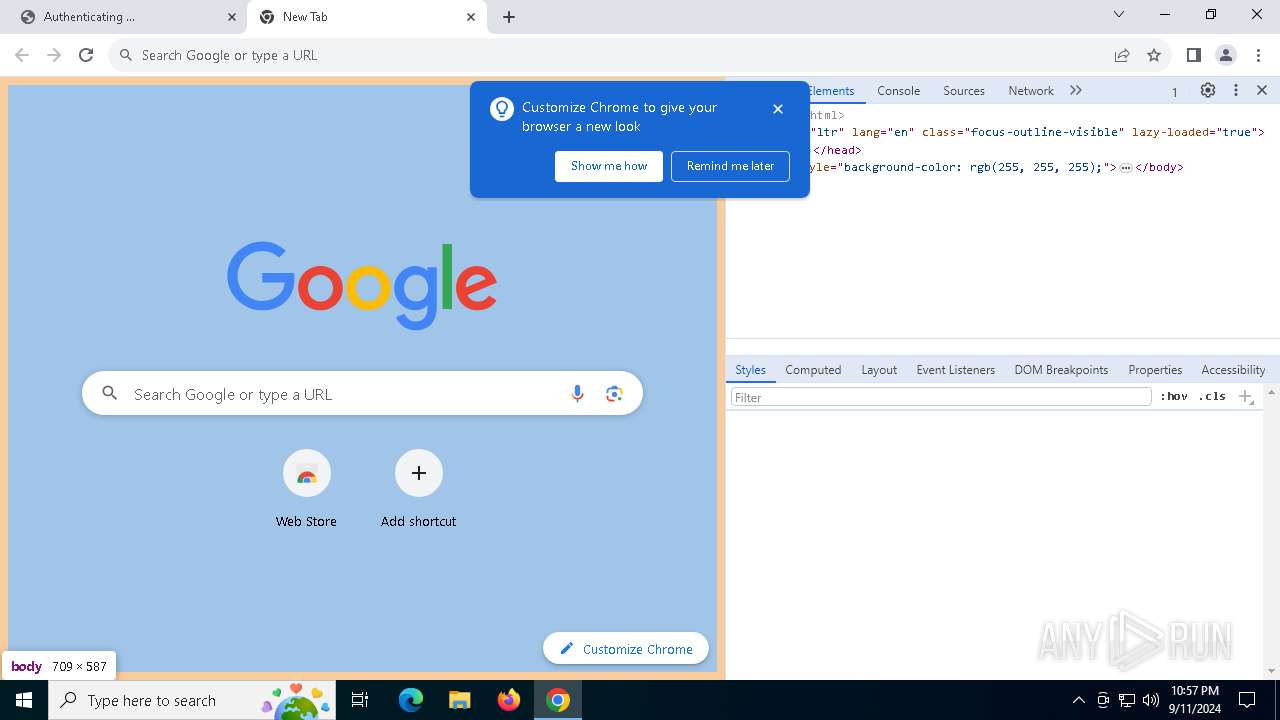Image resolution: width=1280 pixels, height=720 pixels.
Task: Show more DevTools tabs with the chevron
Action: pos(1076,90)
